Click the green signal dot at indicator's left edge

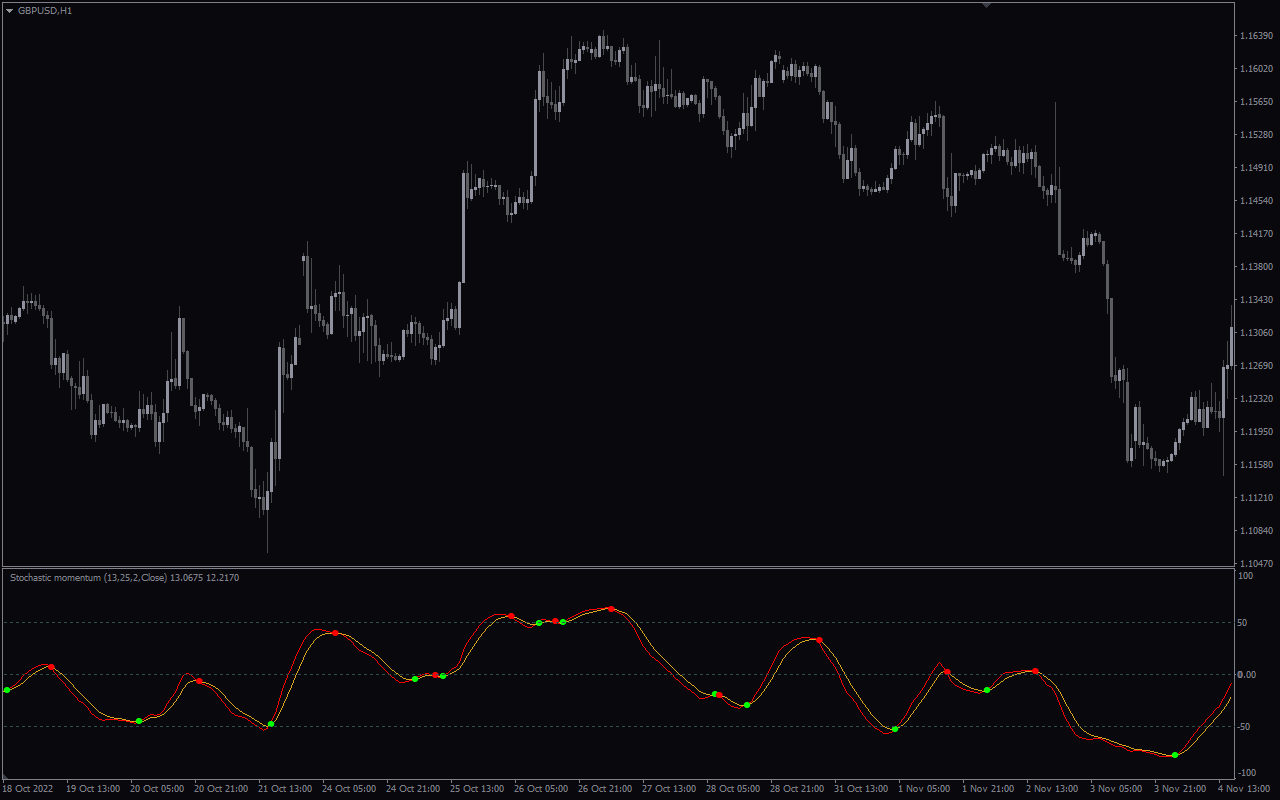pos(7,690)
